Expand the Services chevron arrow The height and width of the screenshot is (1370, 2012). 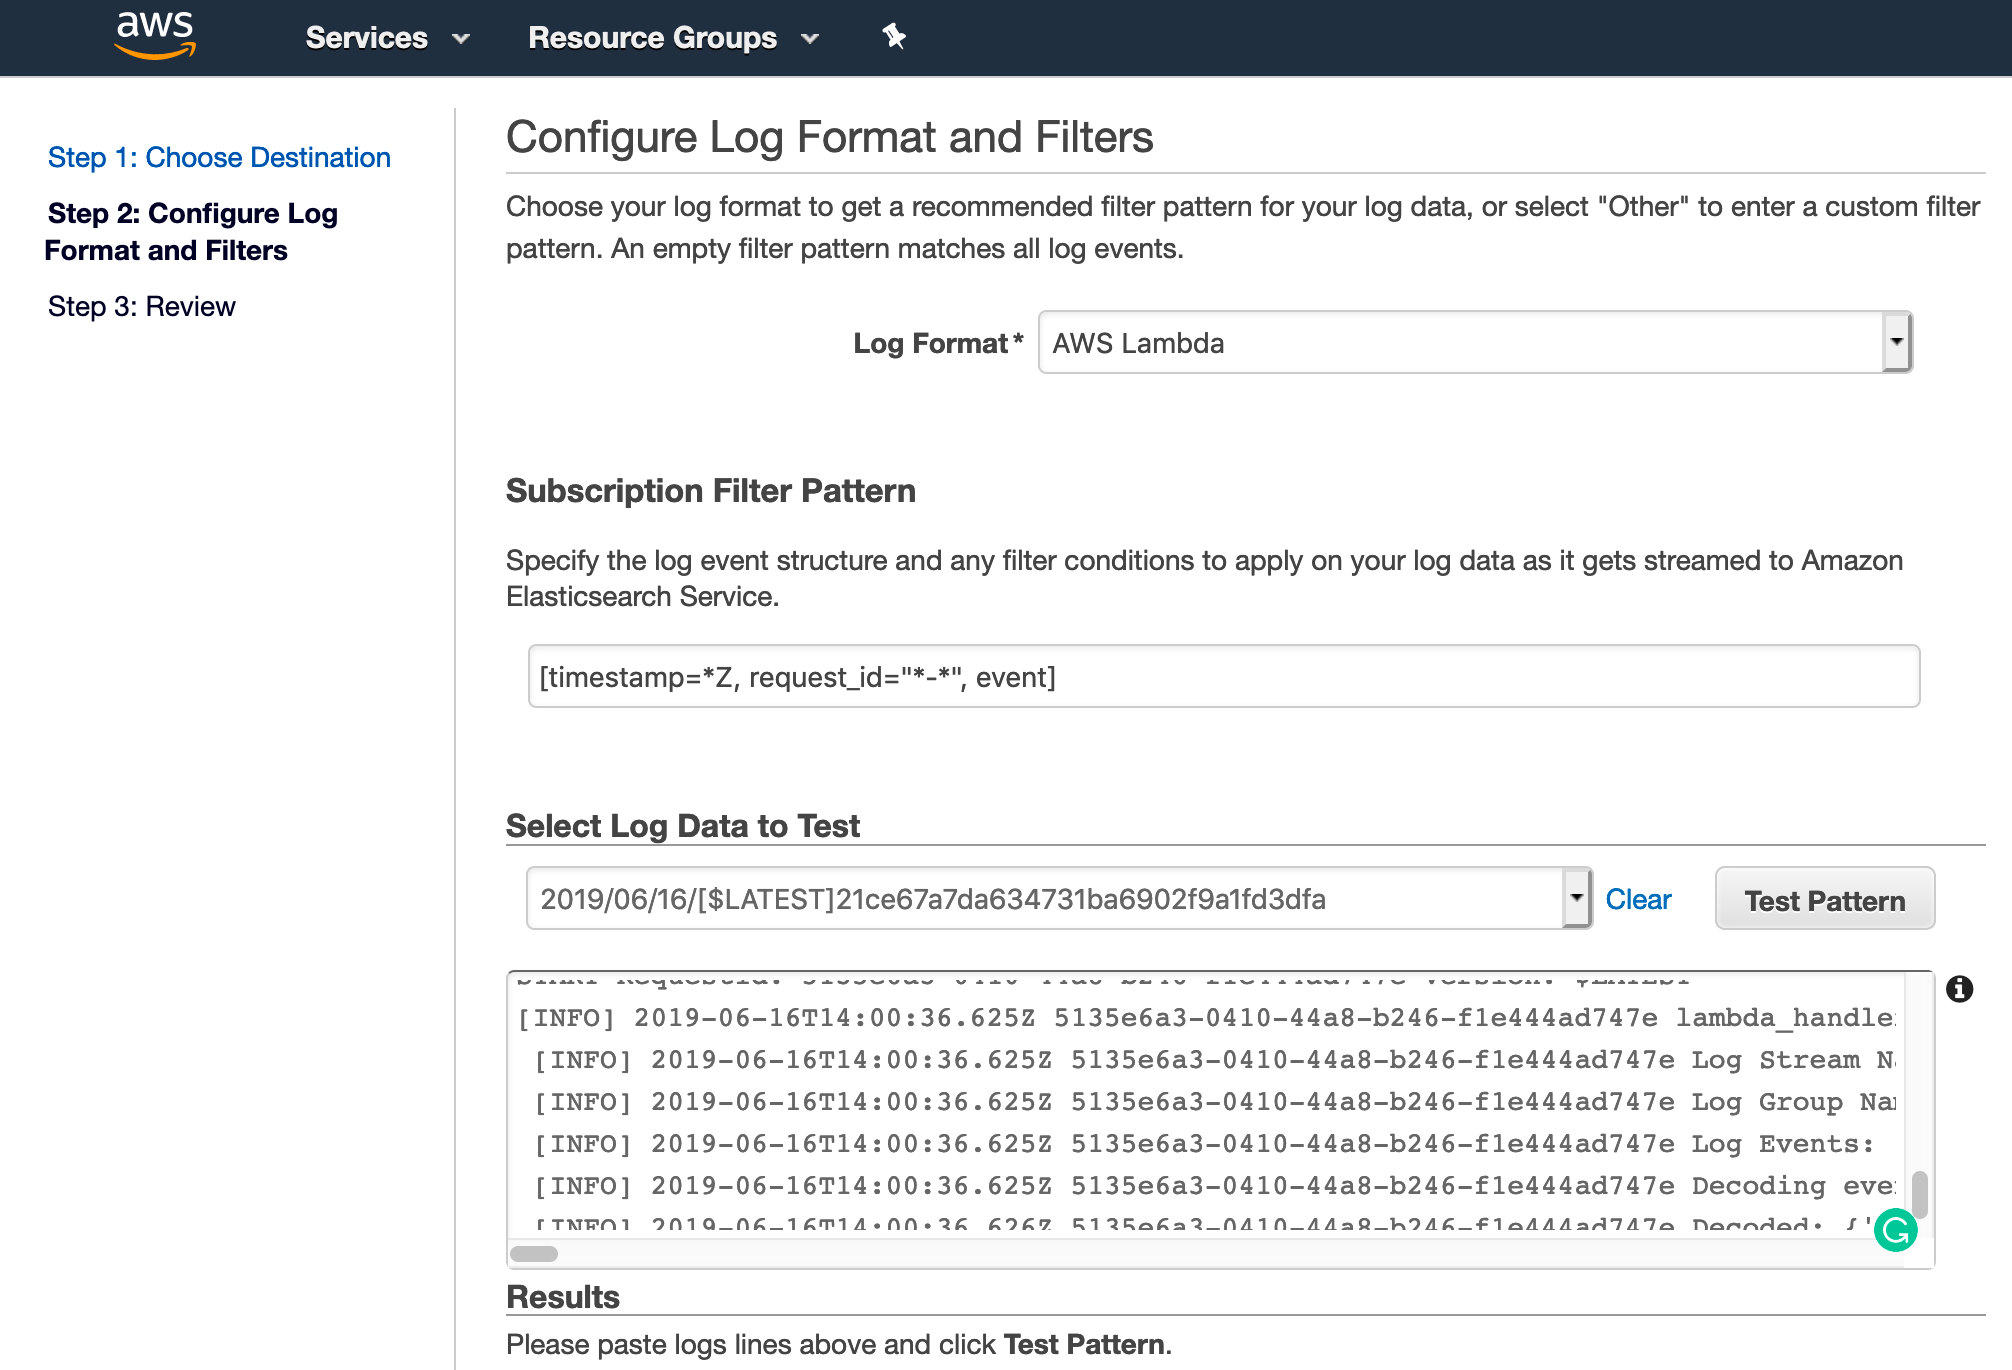click(x=461, y=39)
